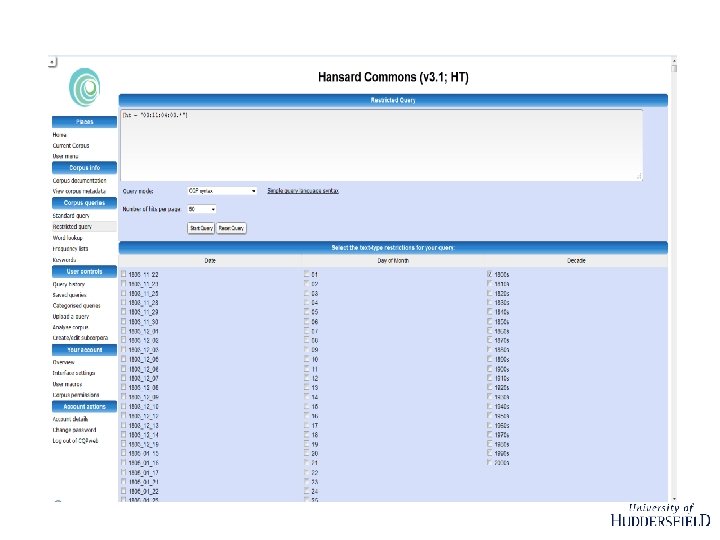720x540 pixels.
Task: Expand the number of hits per page dropdown
Action: 202,209
